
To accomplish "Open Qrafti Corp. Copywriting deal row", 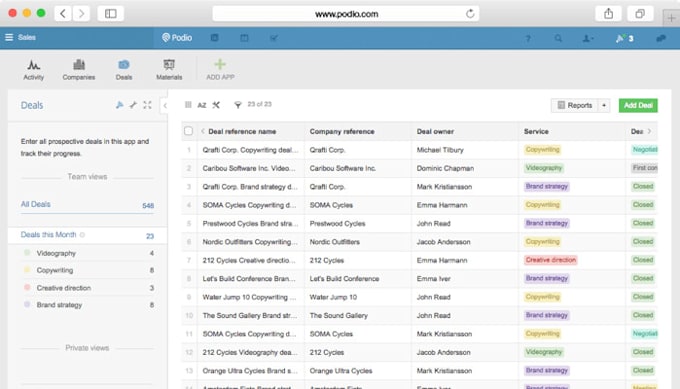I will (250, 150).
